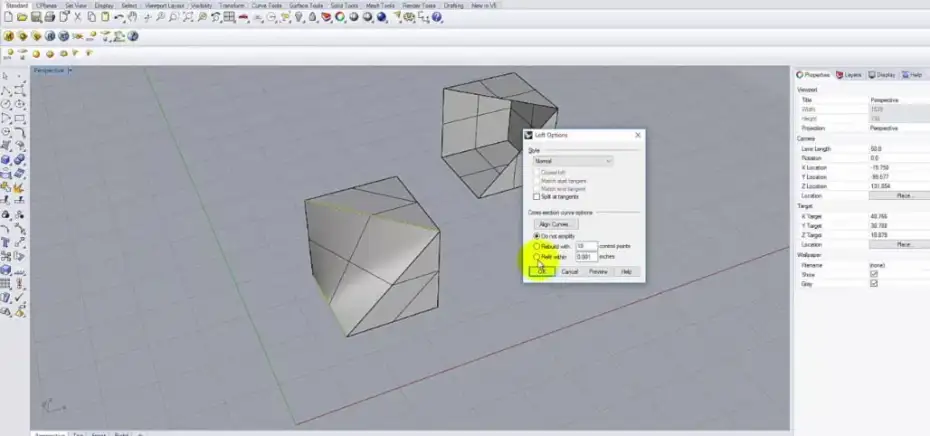Click the viewport Title Perspective field

pyautogui.click(x=899, y=100)
